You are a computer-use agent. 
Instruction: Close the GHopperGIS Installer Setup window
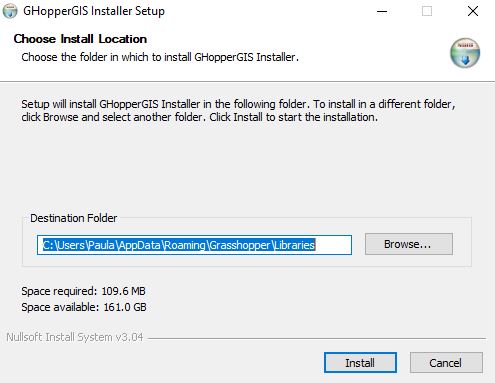tap(473, 11)
